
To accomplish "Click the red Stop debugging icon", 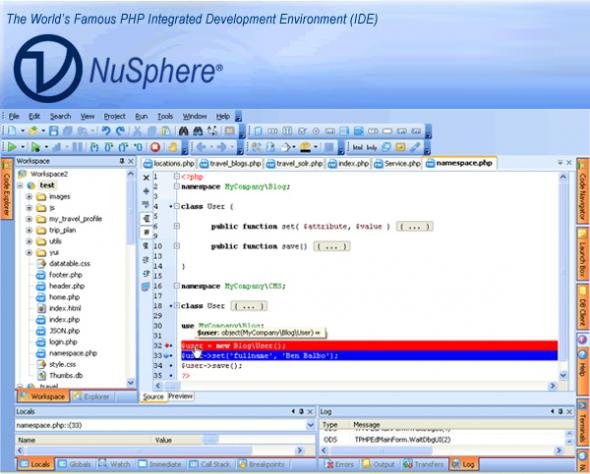I will point(155,147).
